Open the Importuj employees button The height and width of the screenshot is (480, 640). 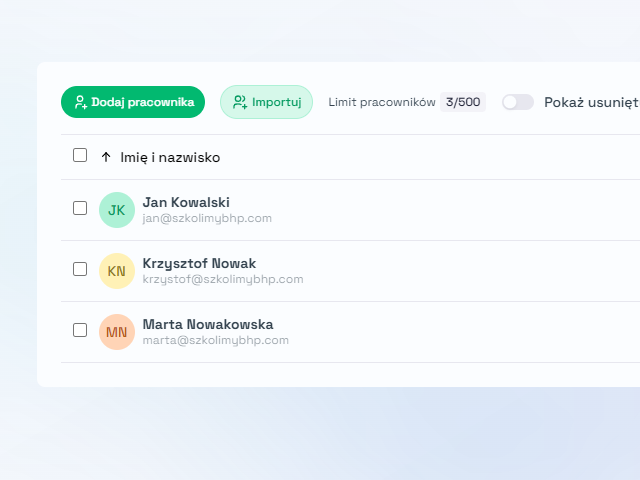[x=267, y=102]
